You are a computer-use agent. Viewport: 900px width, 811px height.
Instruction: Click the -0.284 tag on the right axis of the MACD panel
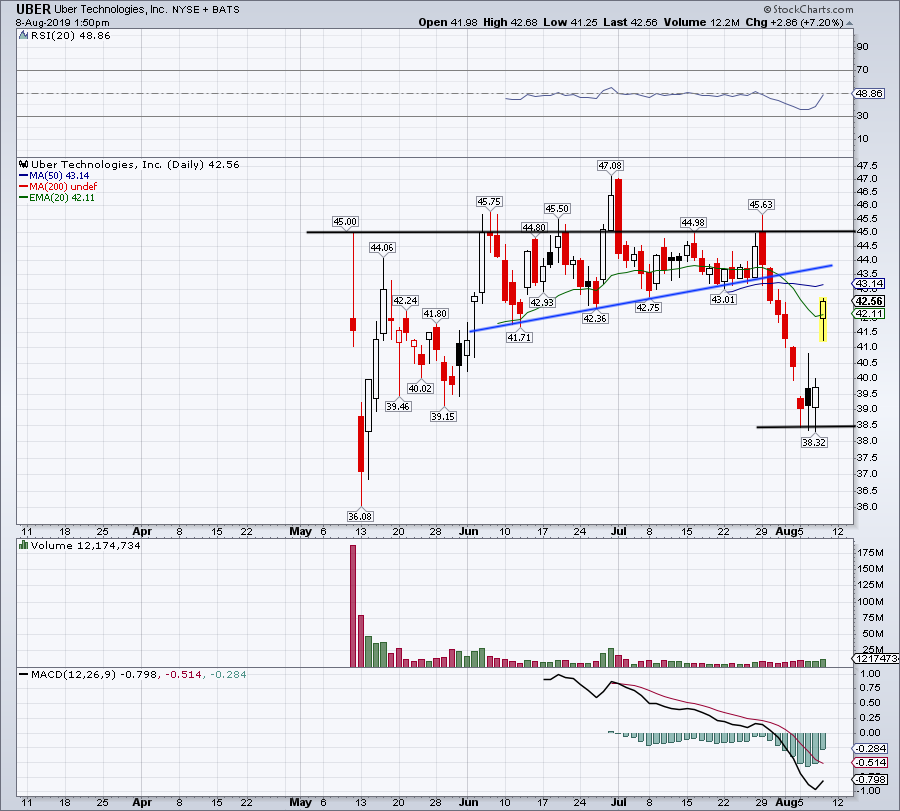click(x=870, y=749)
